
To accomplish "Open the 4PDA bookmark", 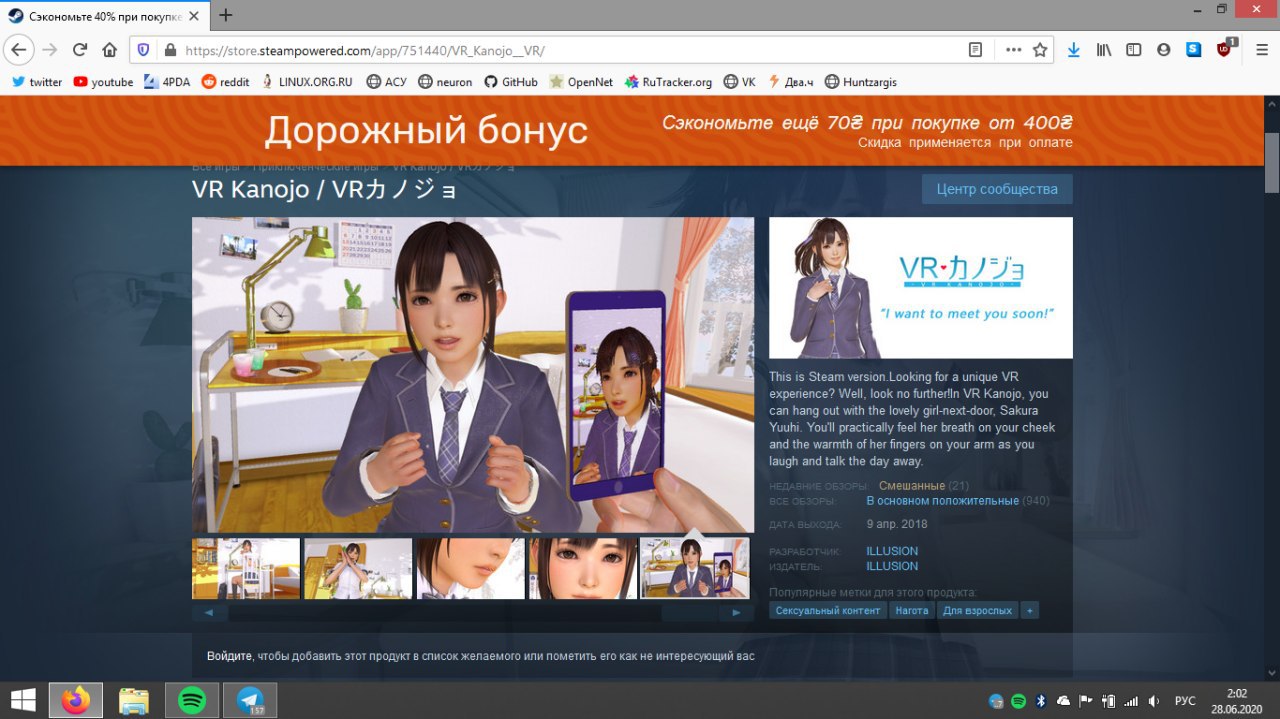I will tap(167, 82).
